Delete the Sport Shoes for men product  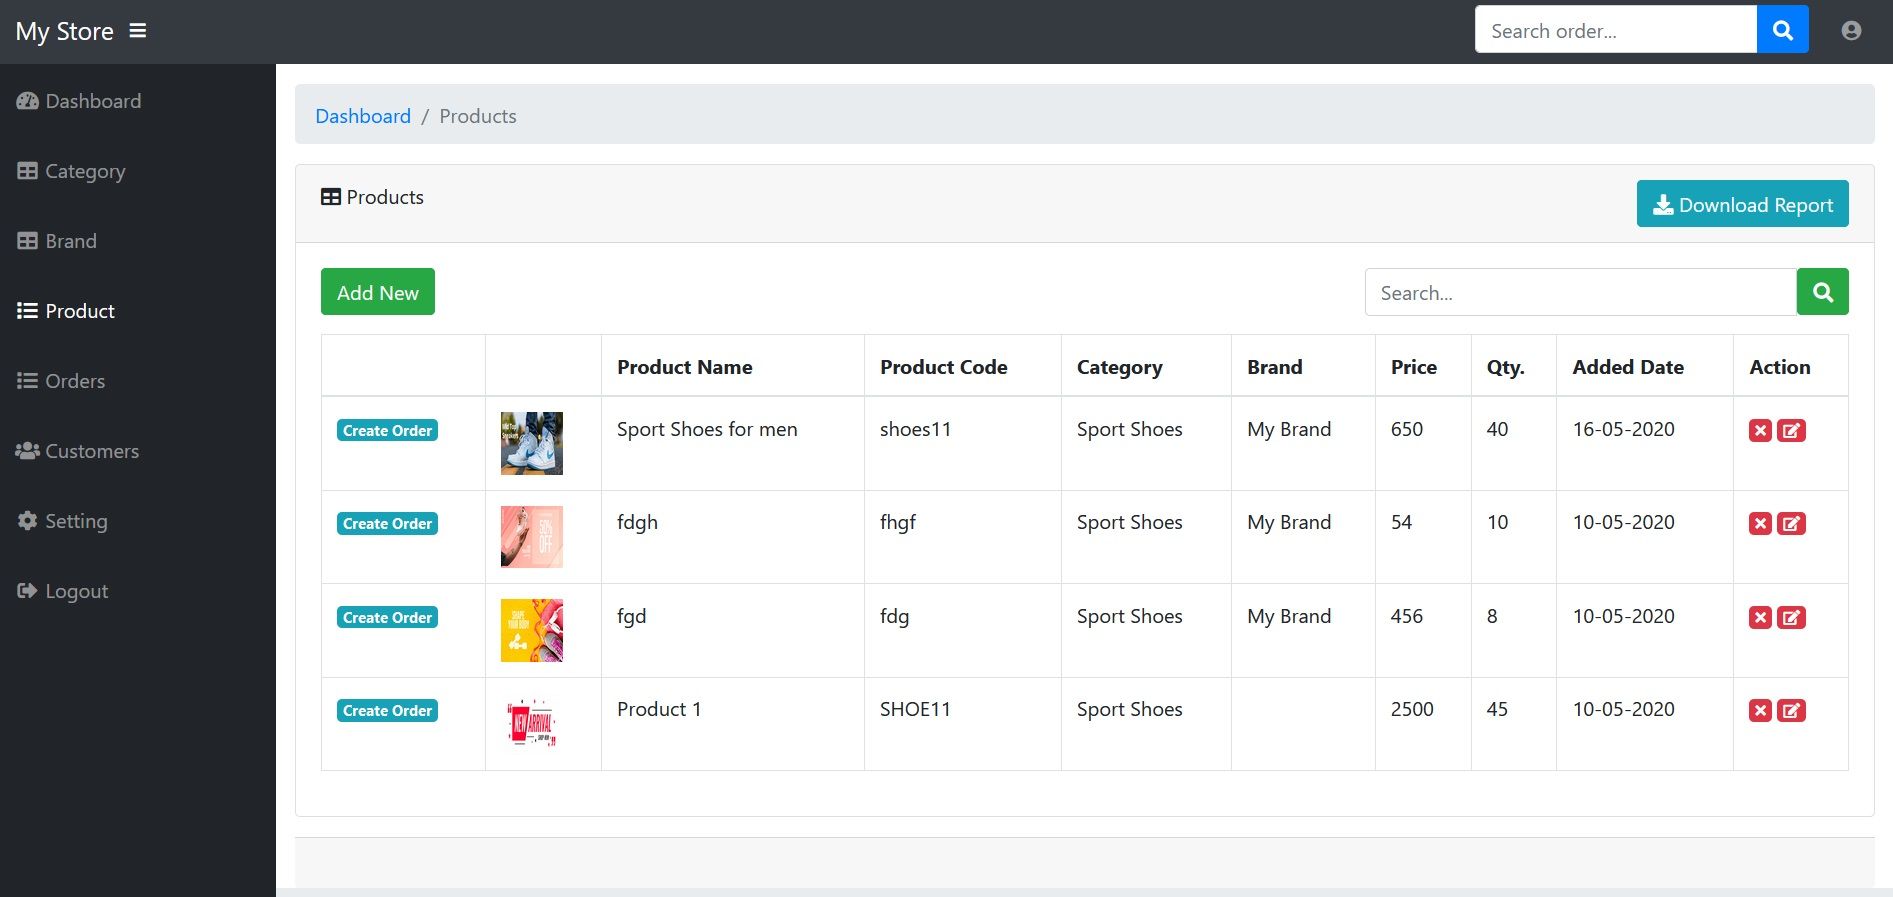(x=1760, y=431)
